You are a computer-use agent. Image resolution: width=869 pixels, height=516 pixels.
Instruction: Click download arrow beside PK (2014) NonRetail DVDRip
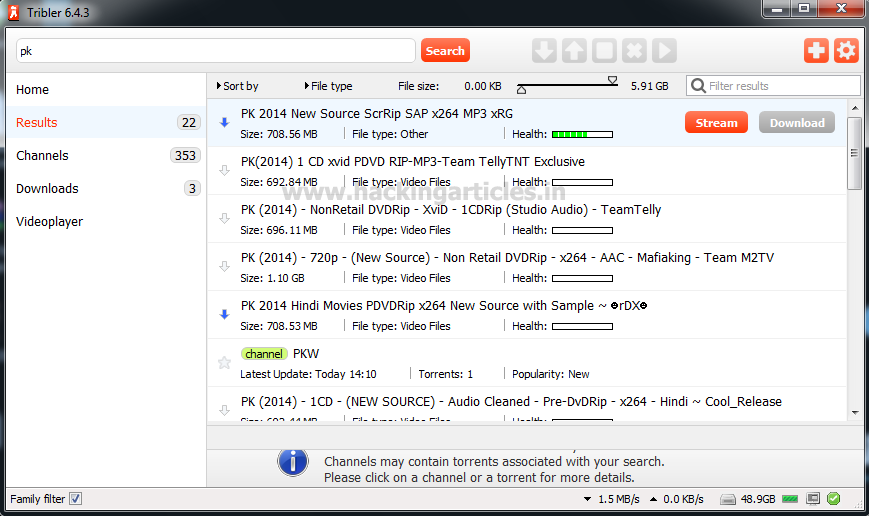(x=224, y=218)
